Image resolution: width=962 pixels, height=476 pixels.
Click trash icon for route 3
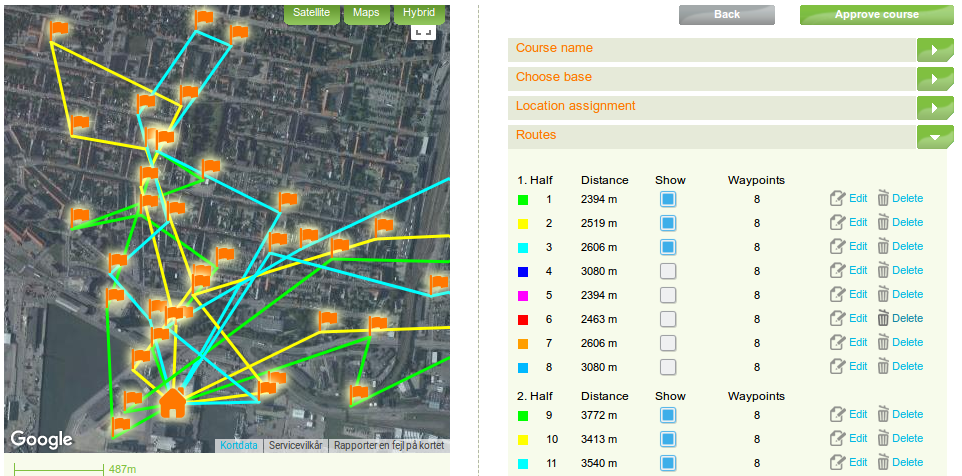pos(883,247)
